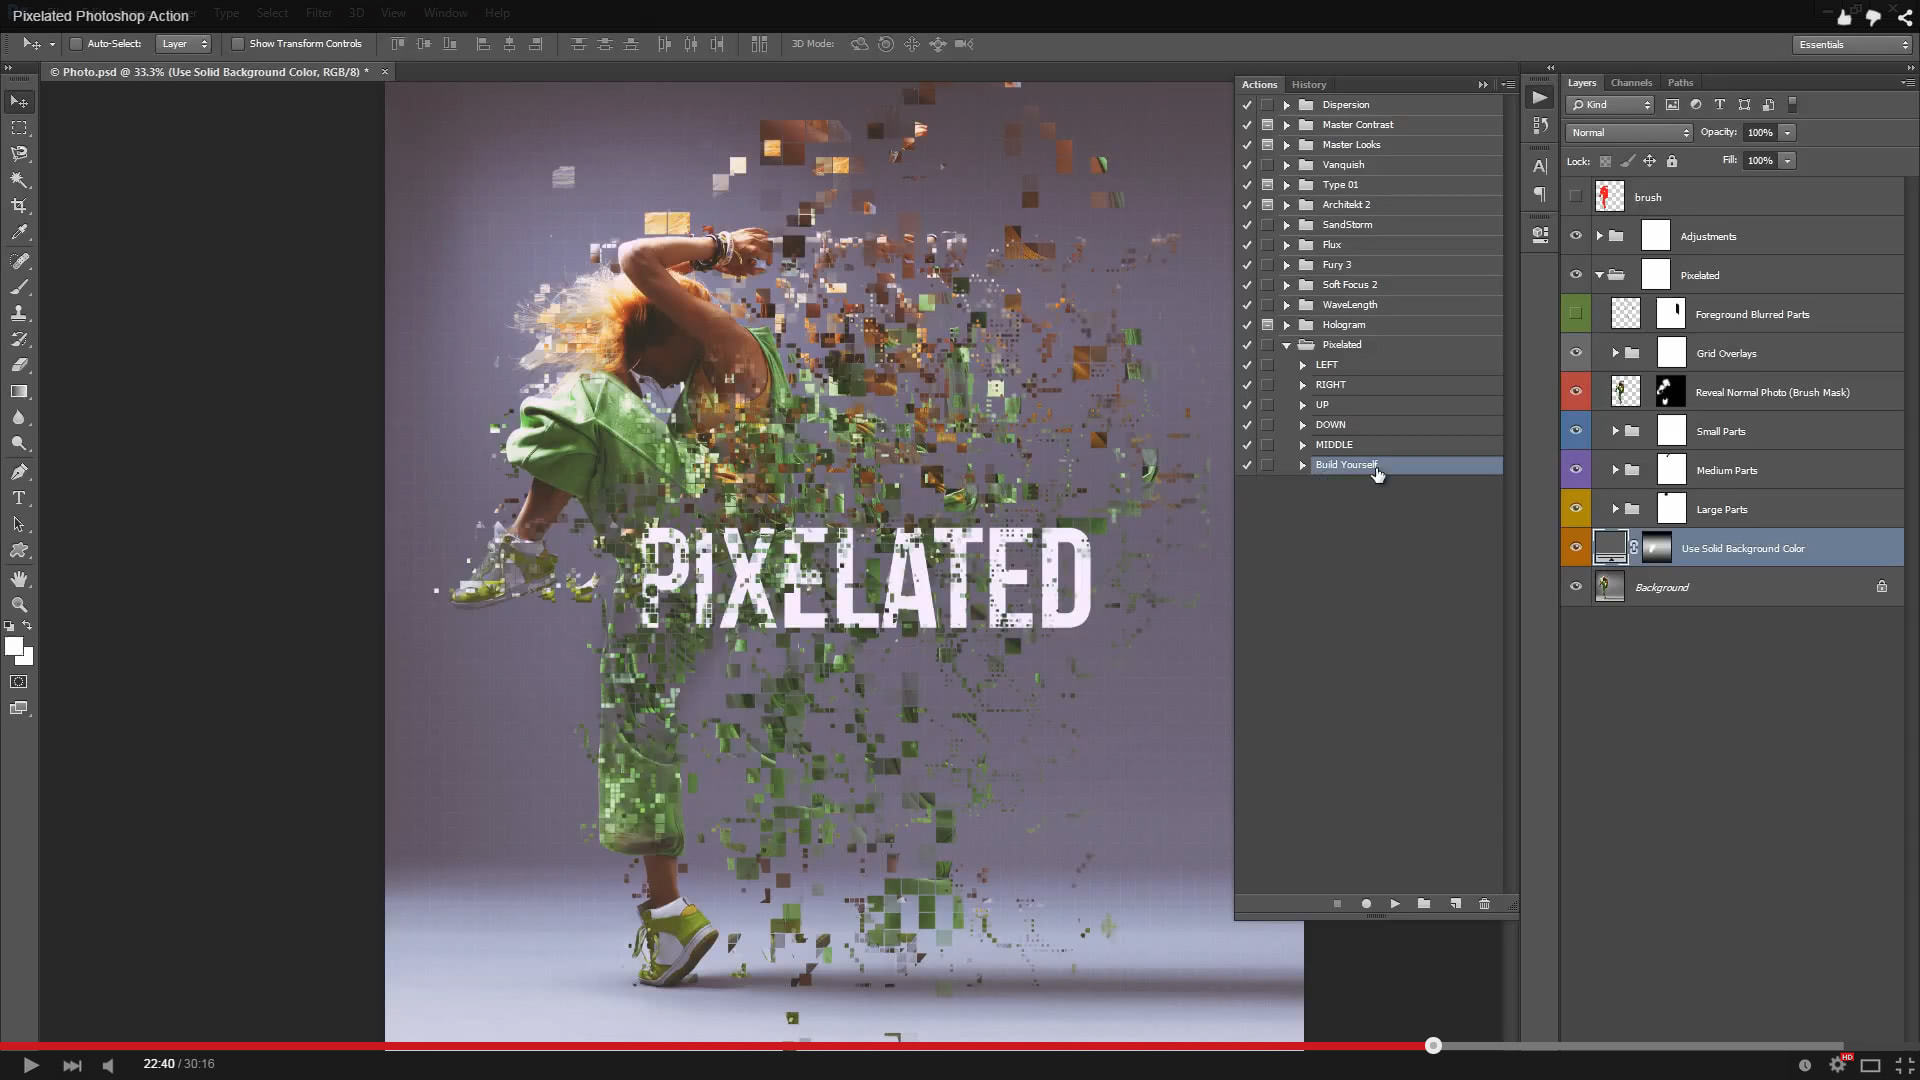1920x1080 pixels.
Task: Select the Zoom tool
Action: pyautogui.click(x=18, y=604)
